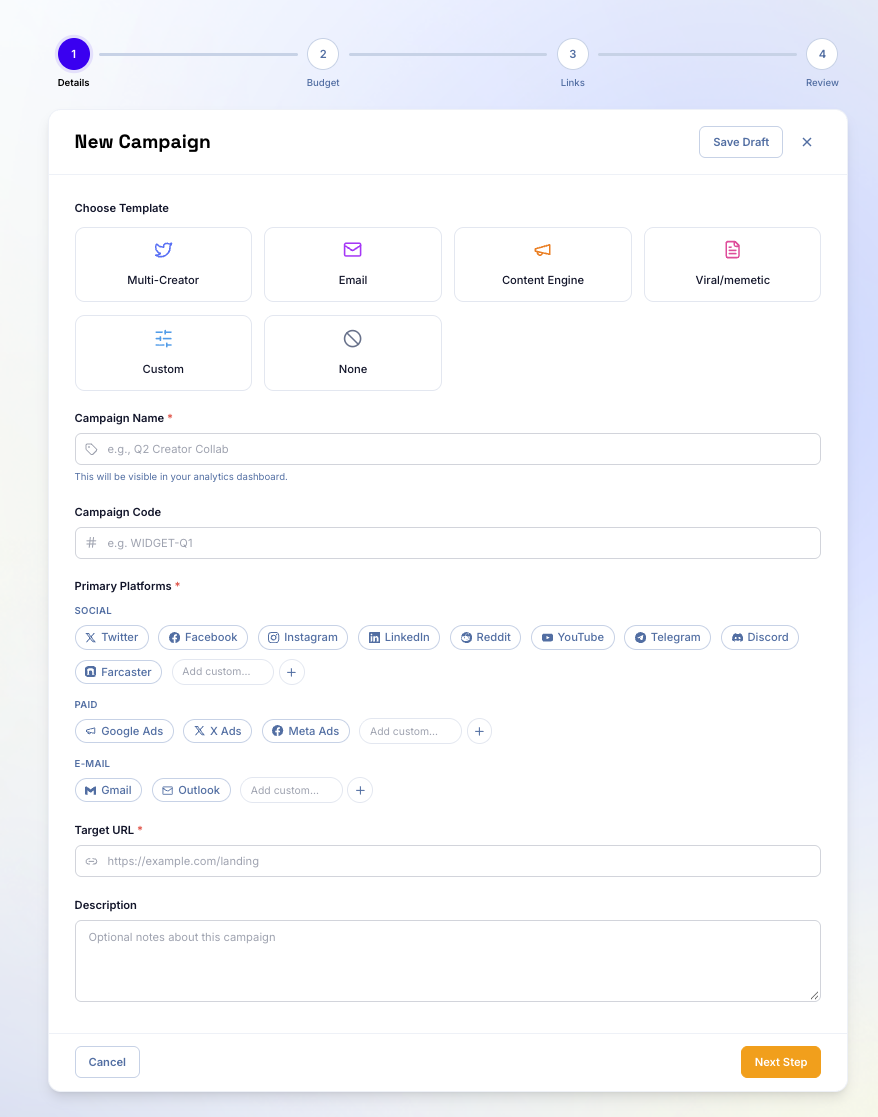Focus the Campaign Name input field

click(447, 449)
